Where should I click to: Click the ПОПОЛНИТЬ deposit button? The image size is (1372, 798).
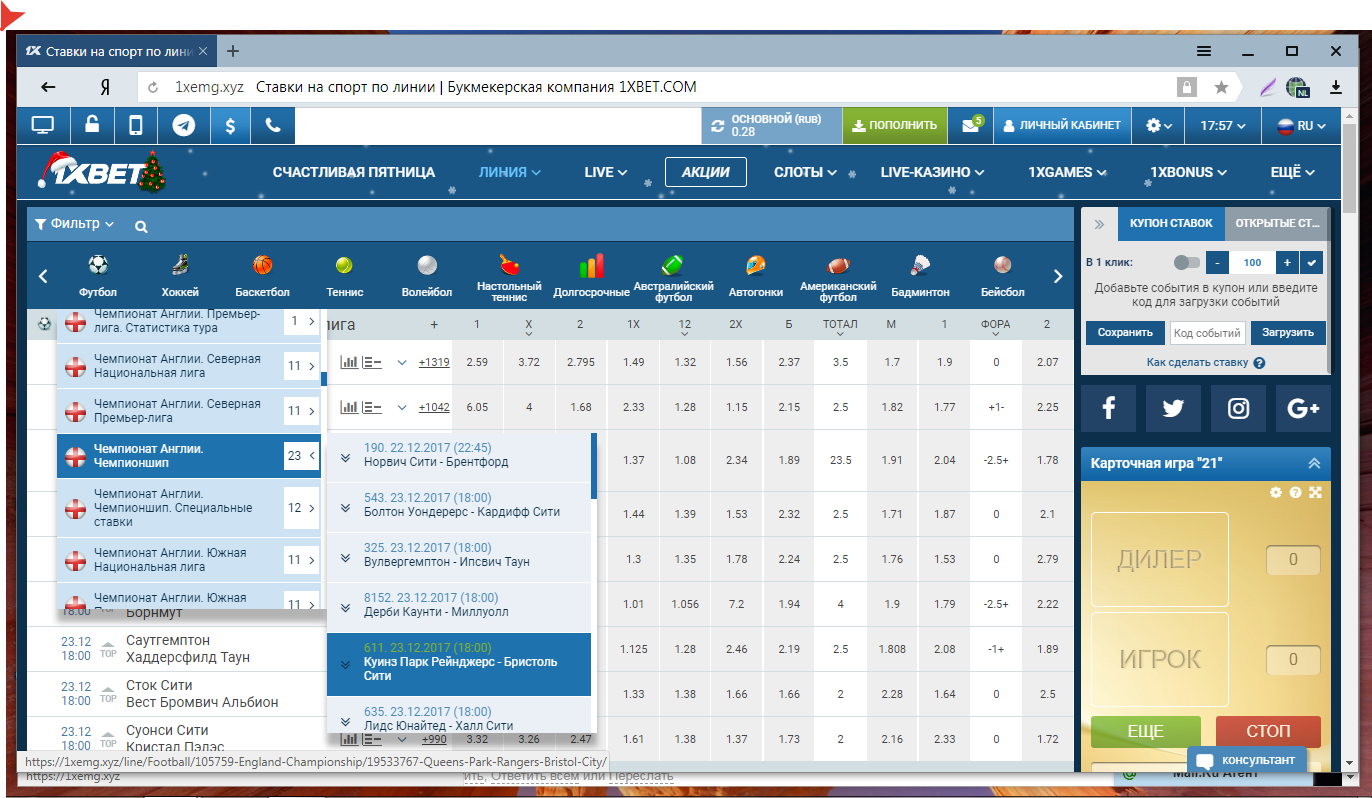(895, 126)
